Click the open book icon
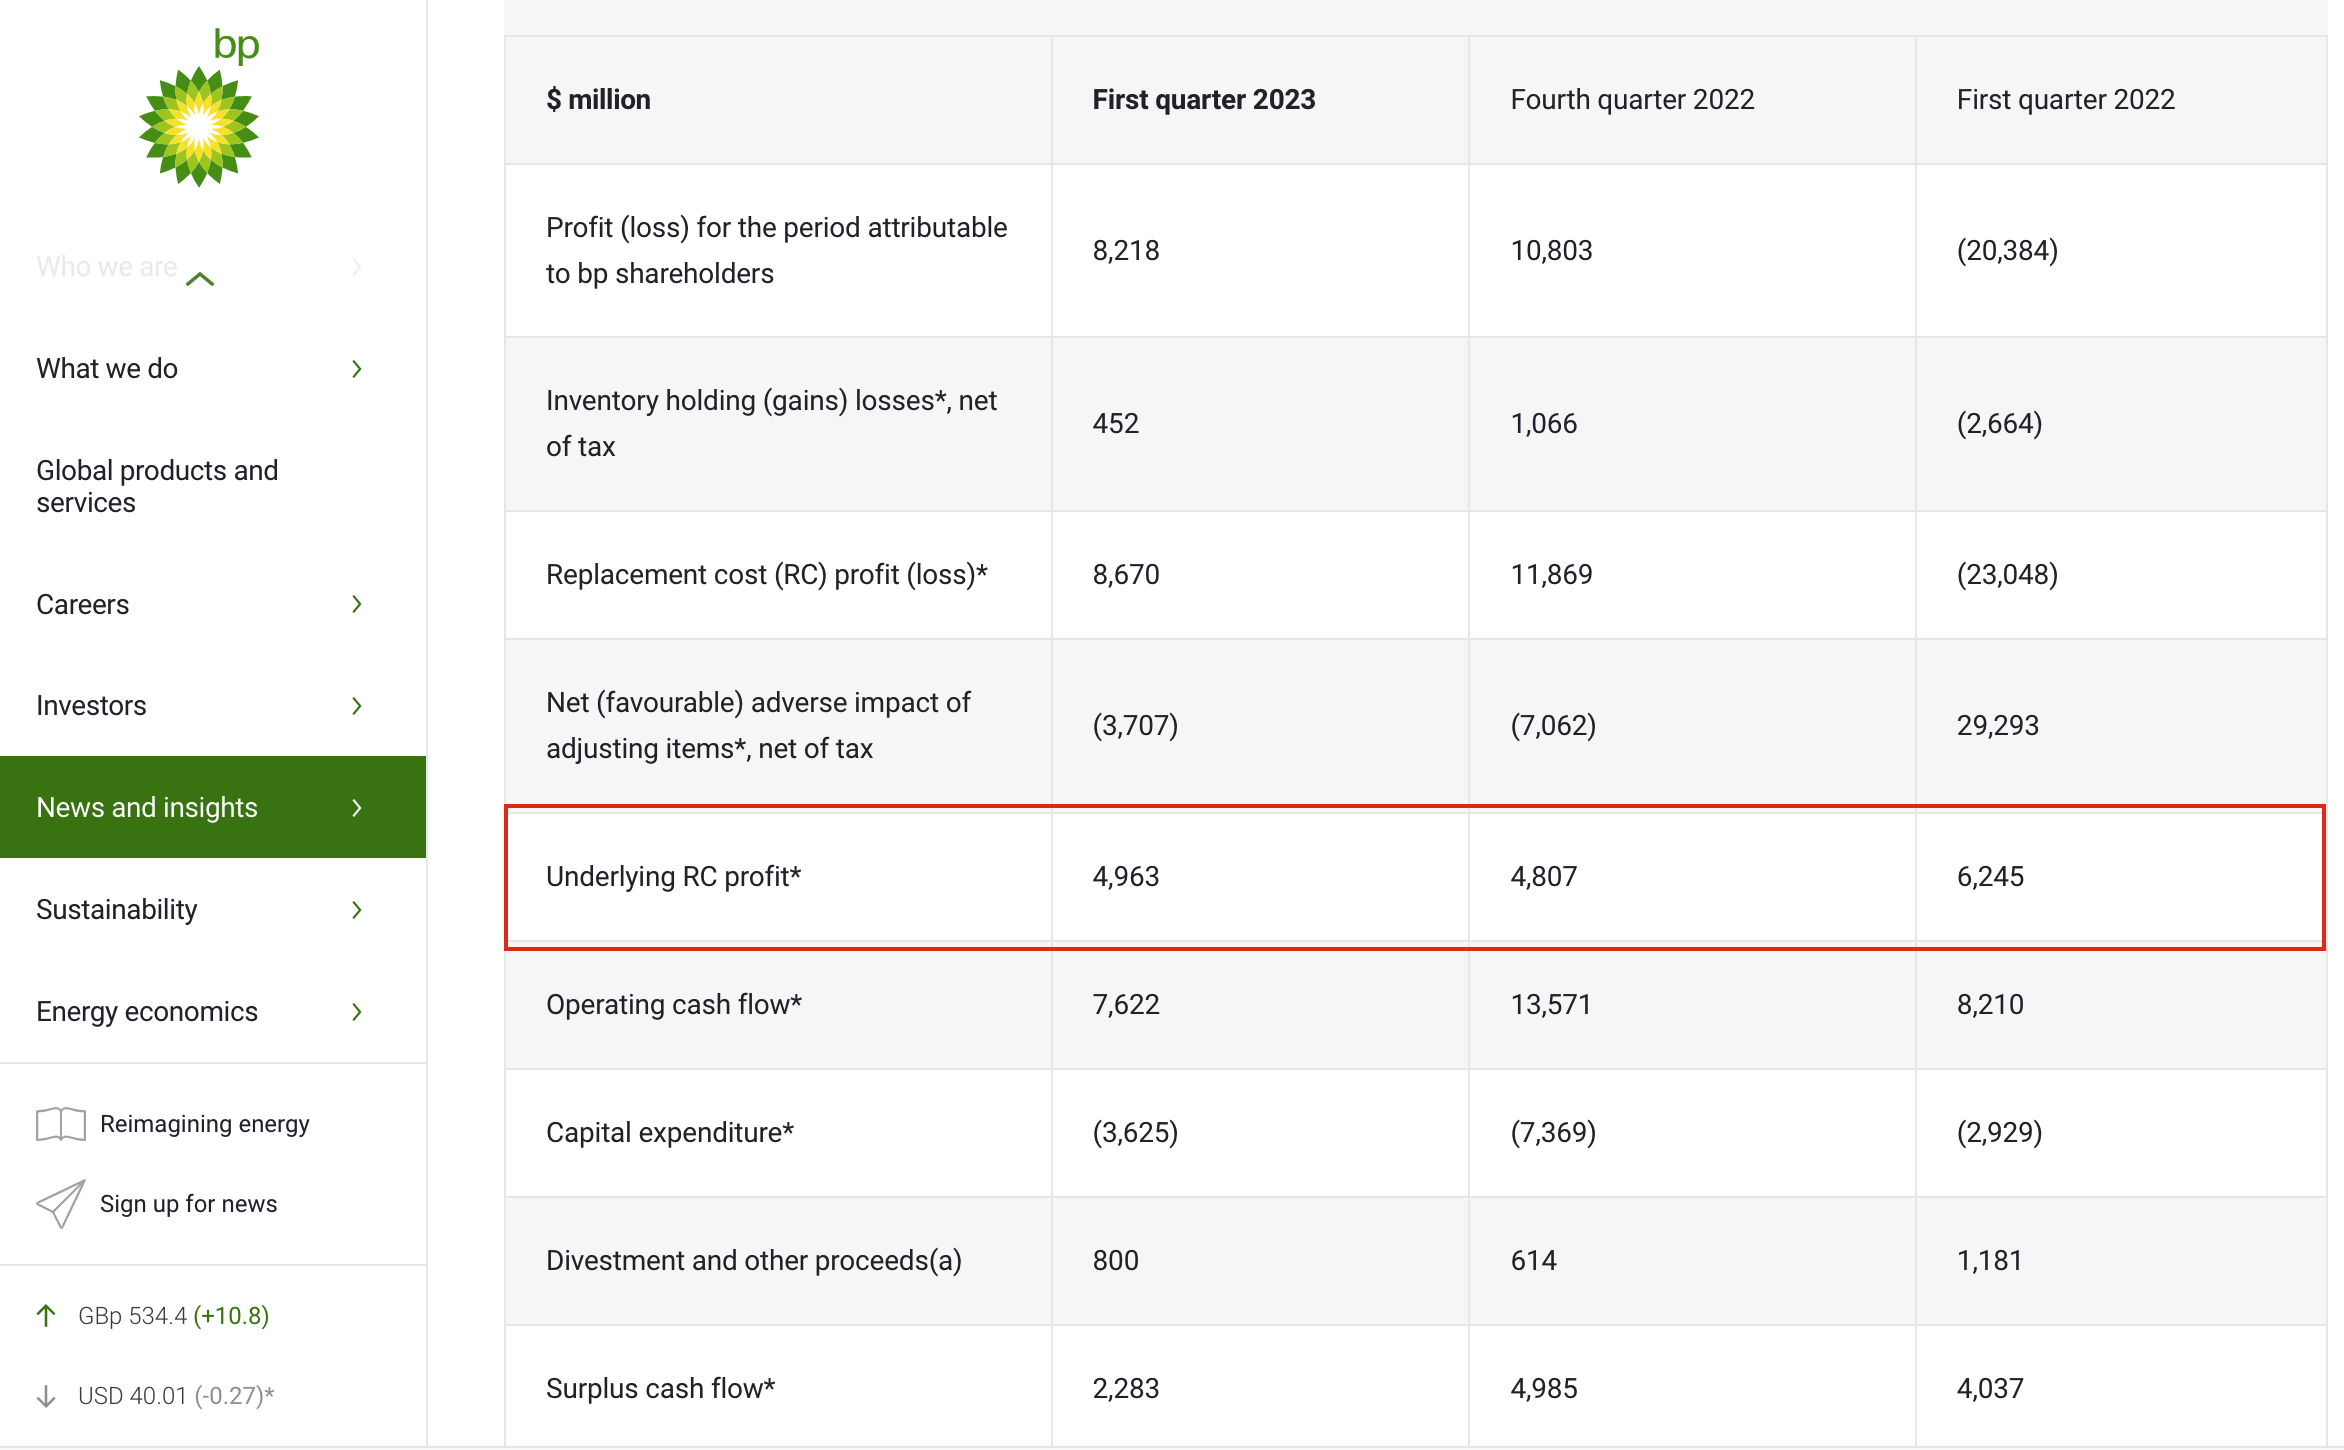 click(60, 1124)
